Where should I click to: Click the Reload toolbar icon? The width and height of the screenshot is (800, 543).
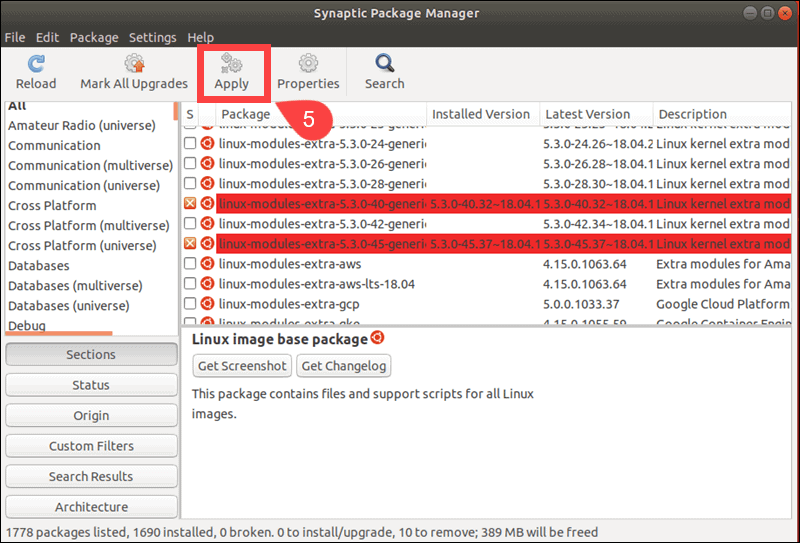coord(36,64)
